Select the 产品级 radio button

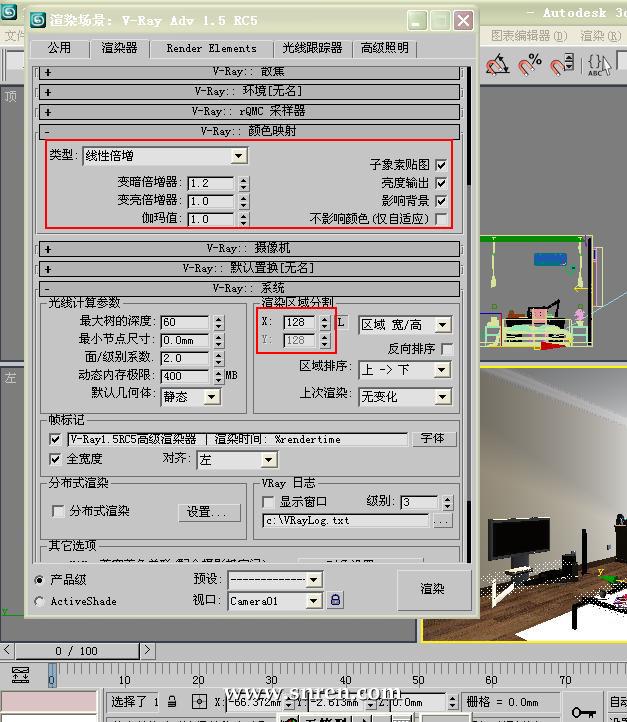coord(40,580)
